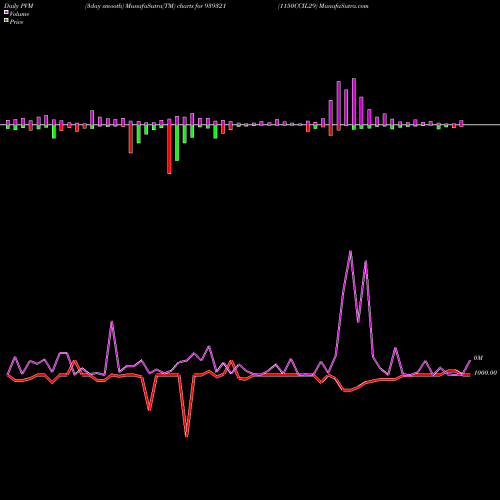Click the 'Price' legend label

tap(16, 22)
